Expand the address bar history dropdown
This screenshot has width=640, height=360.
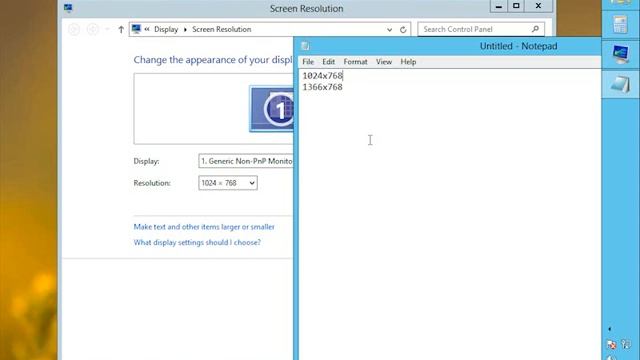389,29
